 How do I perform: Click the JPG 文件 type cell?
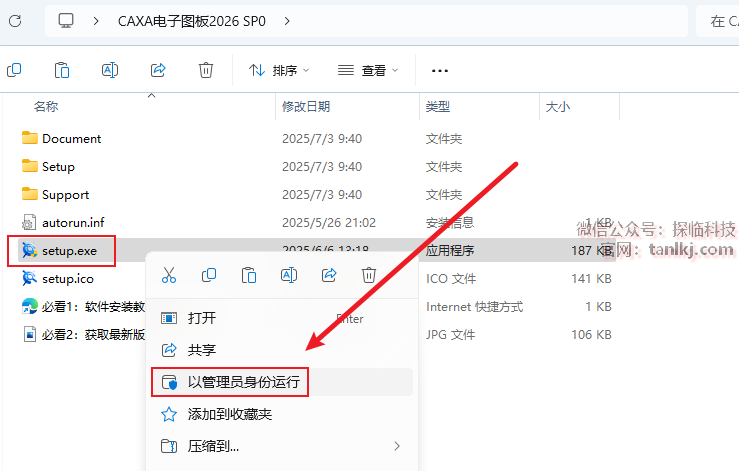[x=451, y=335]
